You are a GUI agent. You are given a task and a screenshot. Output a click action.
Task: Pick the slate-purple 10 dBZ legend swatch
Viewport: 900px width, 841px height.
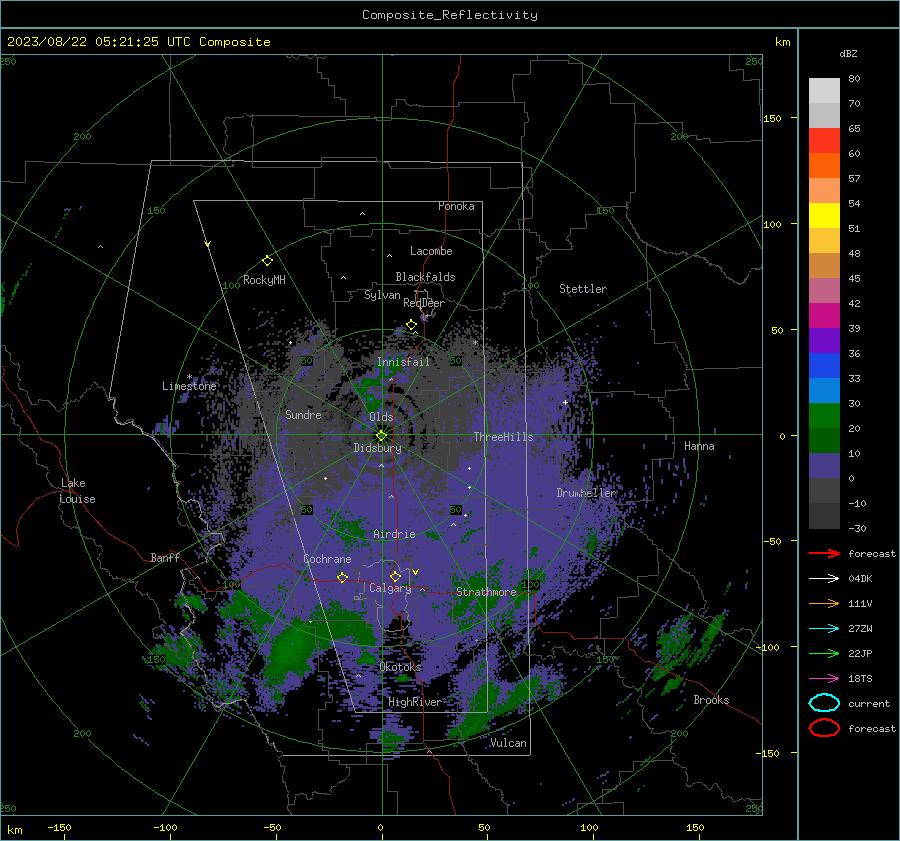coord(824,465)
